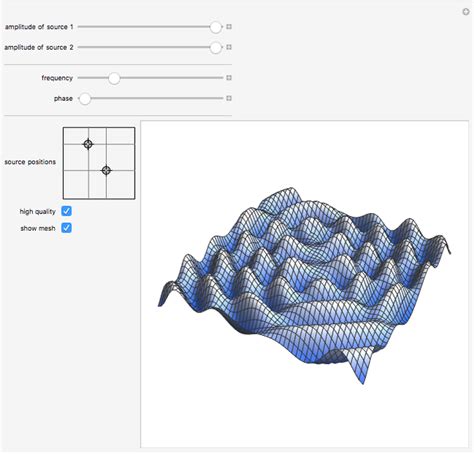Click the phase slider thumb
This screenshot has height=454, width=474.
(85, 99)
